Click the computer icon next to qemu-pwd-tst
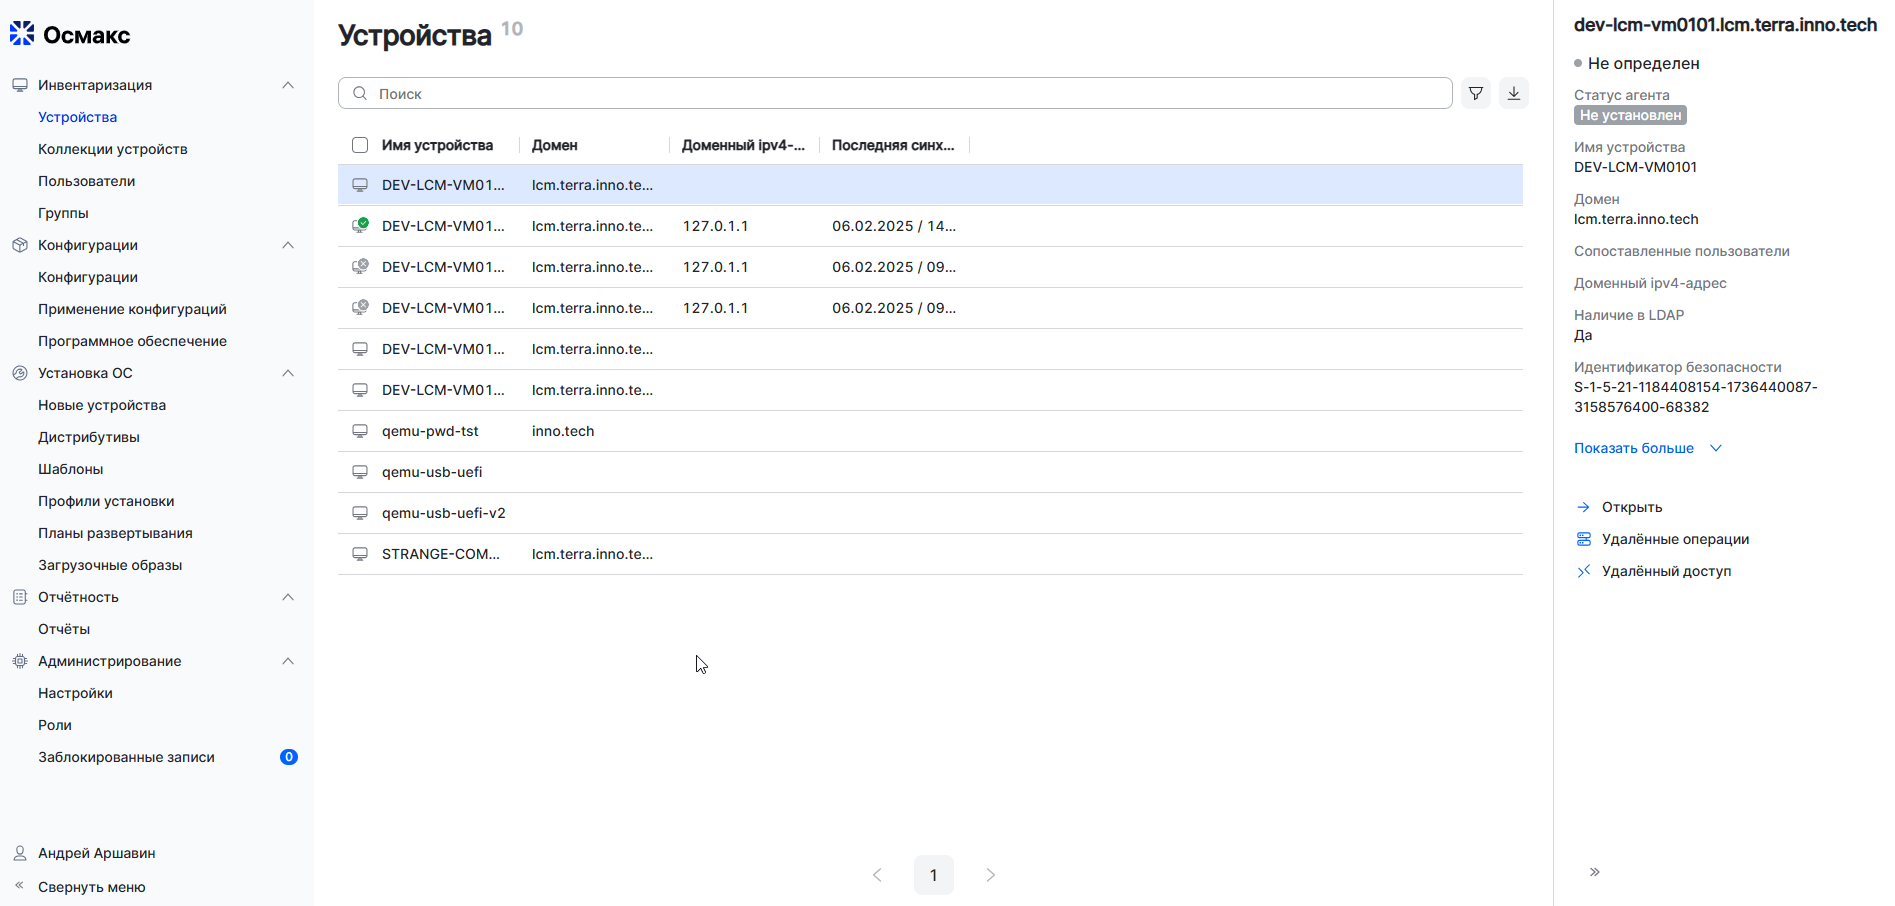1895x906 pixels. pyautogui.click(x=360, y=431)
